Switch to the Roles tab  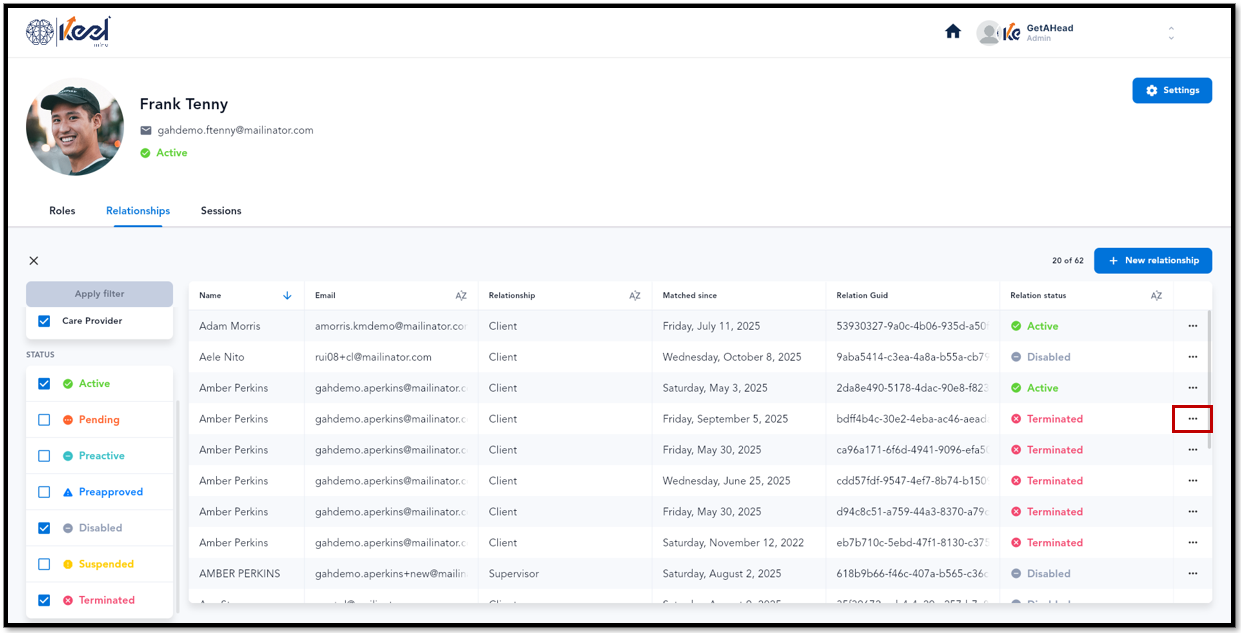pos(62,211)
